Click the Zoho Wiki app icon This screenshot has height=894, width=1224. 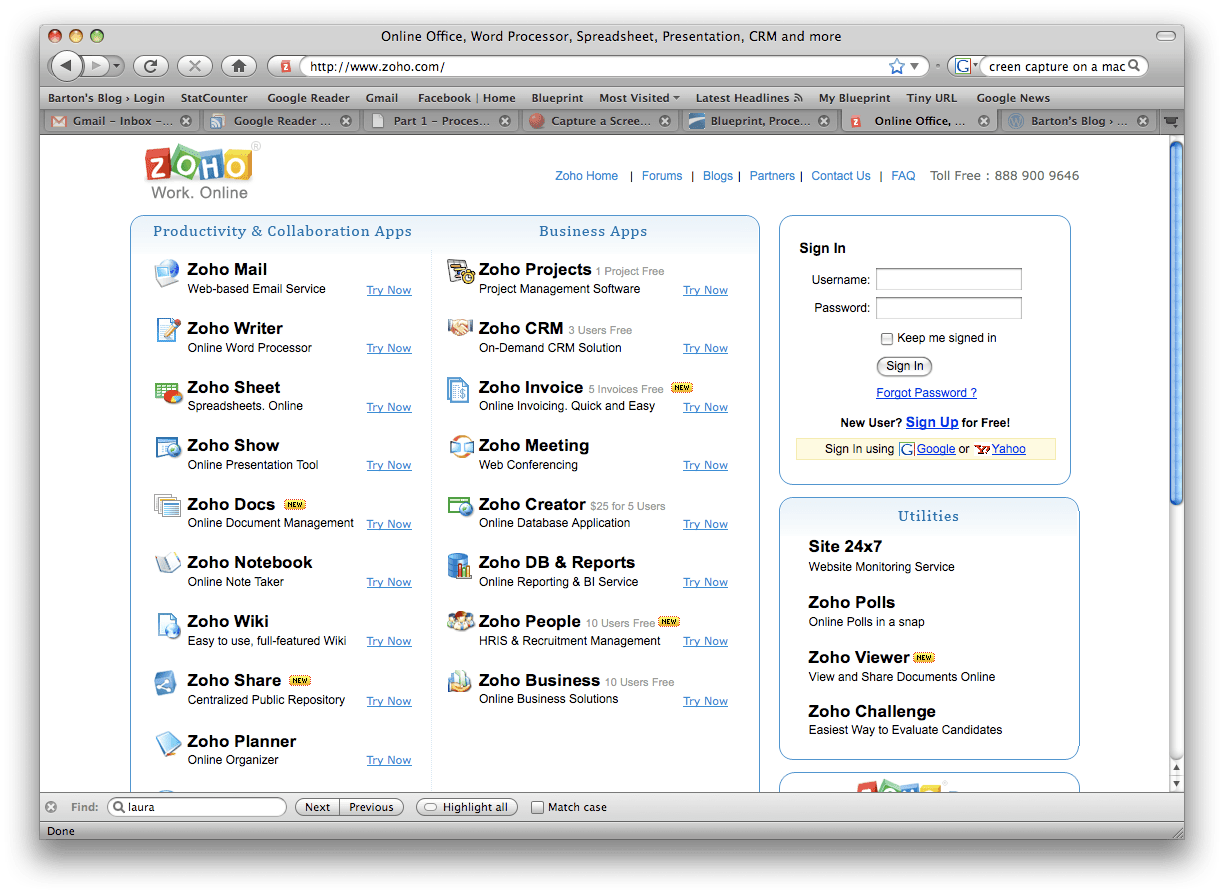[168, 625]
